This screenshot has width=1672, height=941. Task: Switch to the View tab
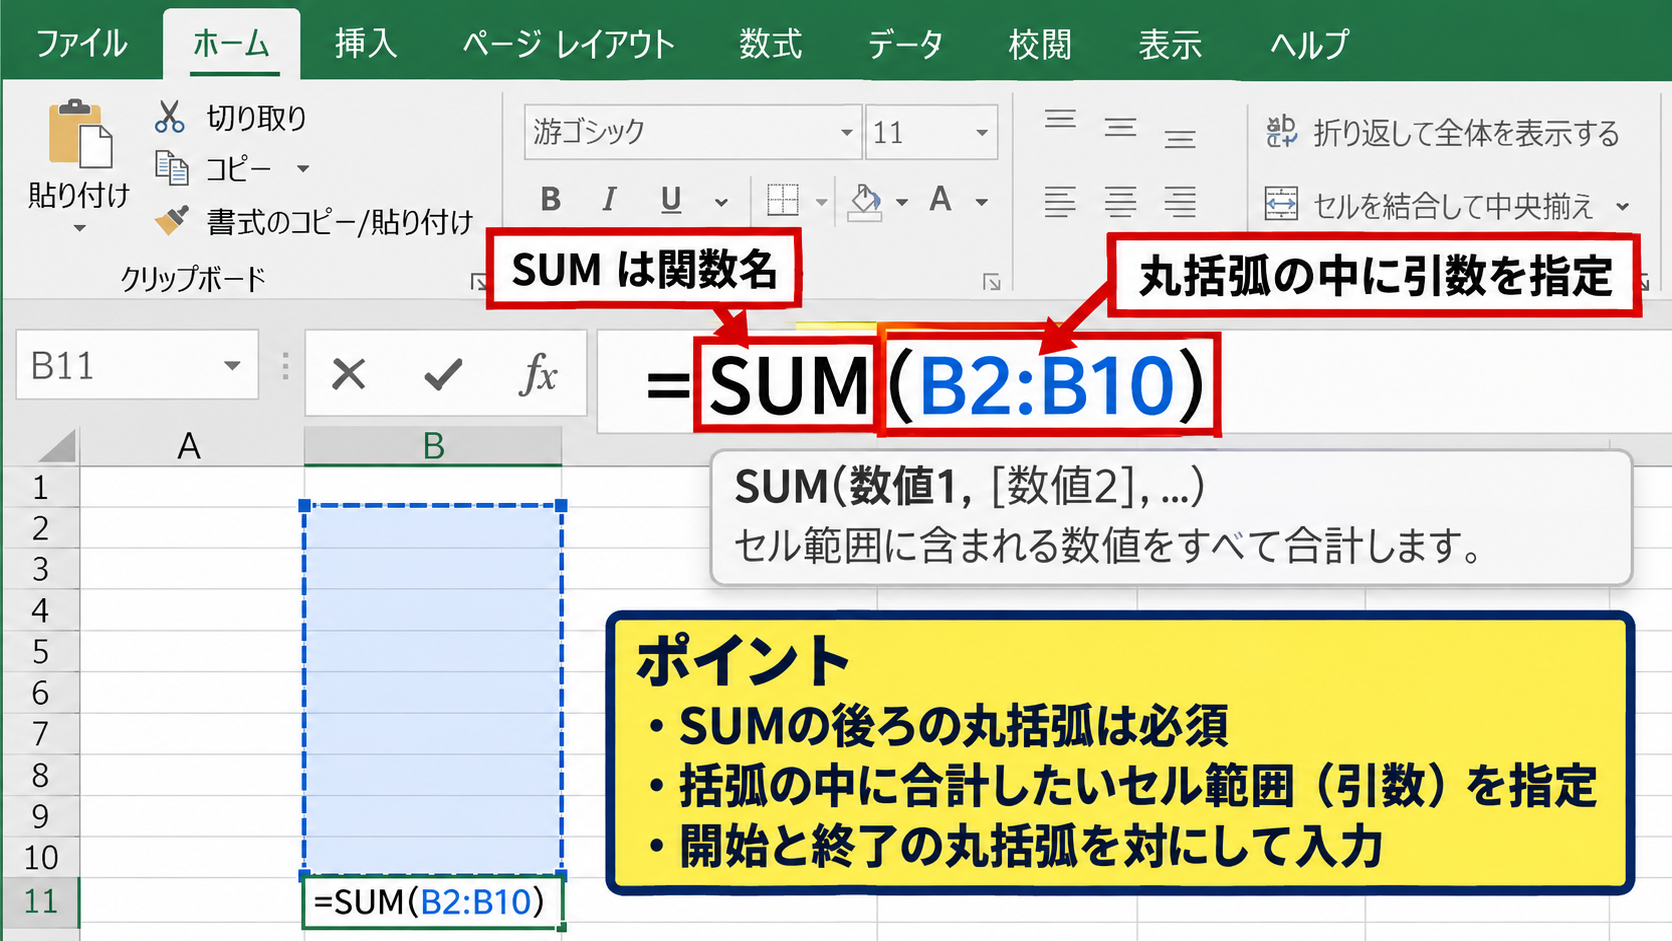[1170, 44]
